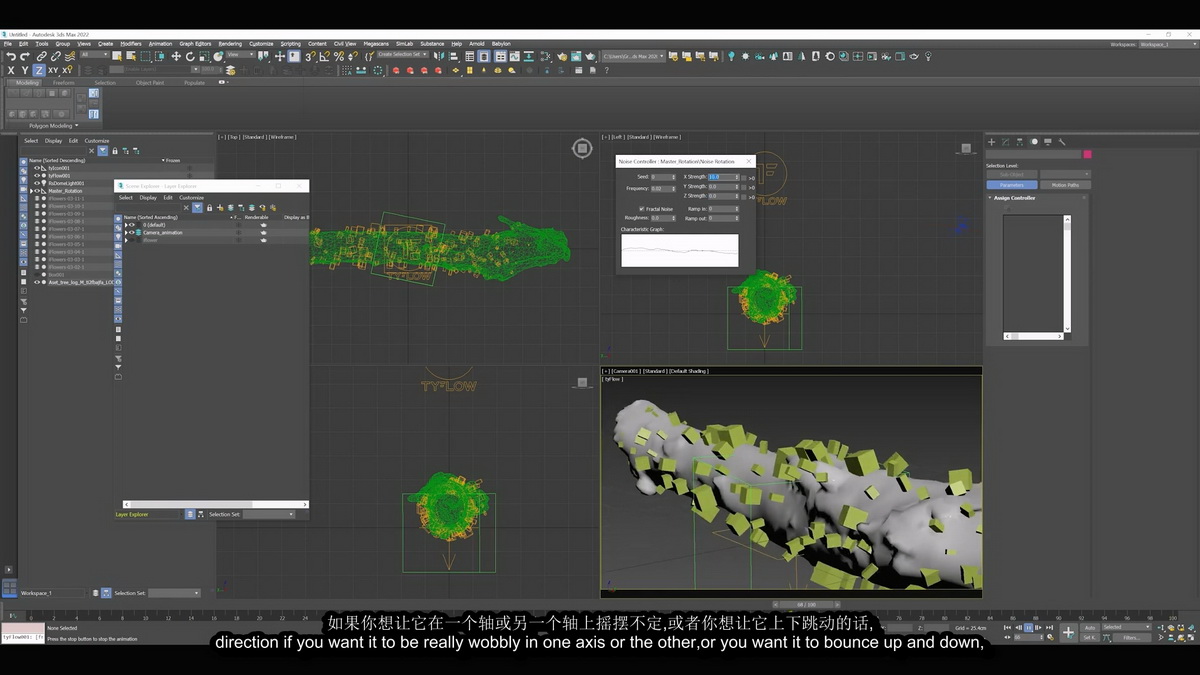Toggle the Percent Snap icon
Image resolution: width=1200 pixels, height=675 pixels.
339,56
